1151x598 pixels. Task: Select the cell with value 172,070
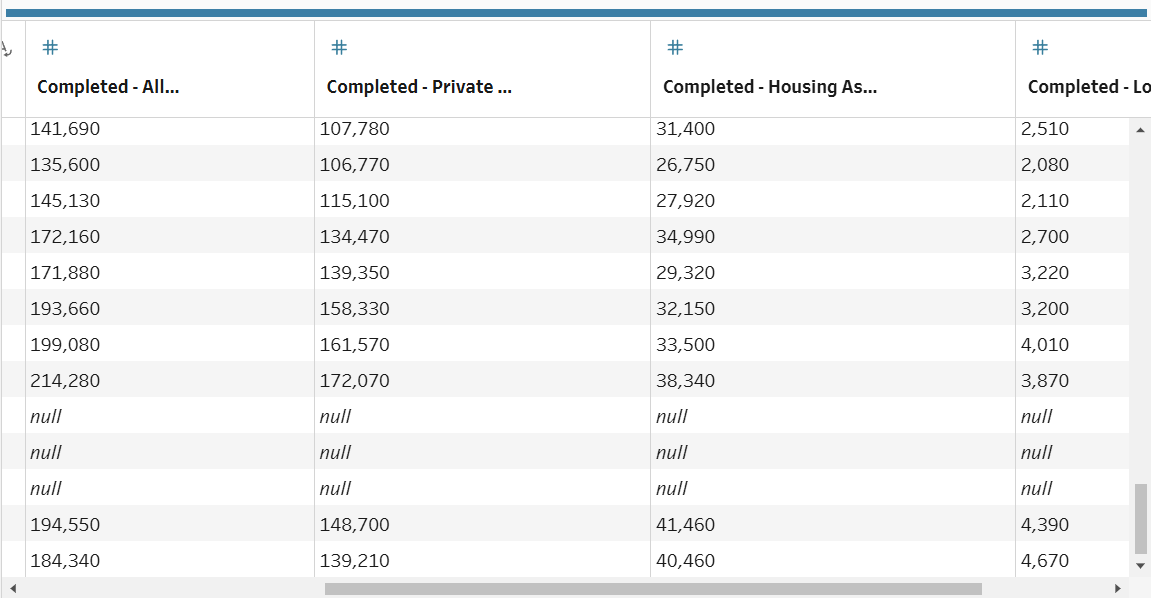[x=355, y=381]
